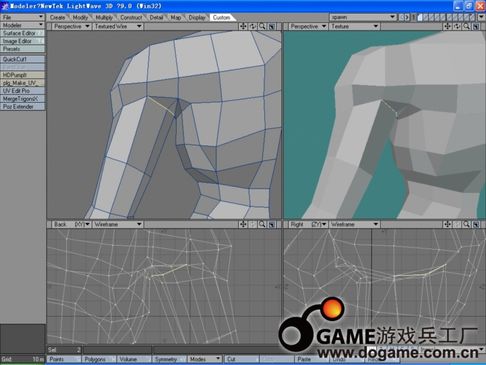This screenshot has width=486, height=365.
Task: Click the HDPump button
Action: coord(22,75)
